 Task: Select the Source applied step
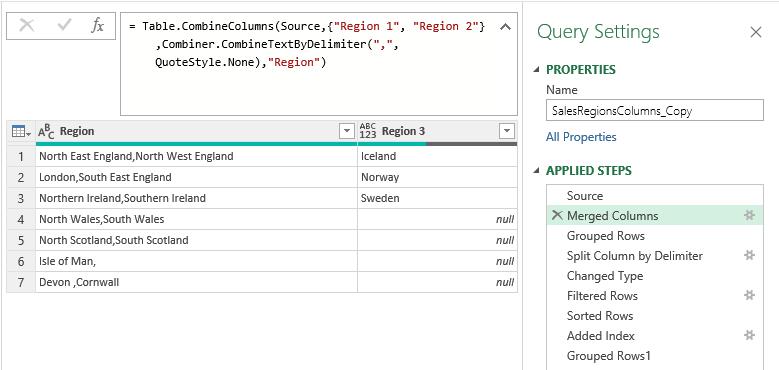pyautogui.click(x=654, y=196)
